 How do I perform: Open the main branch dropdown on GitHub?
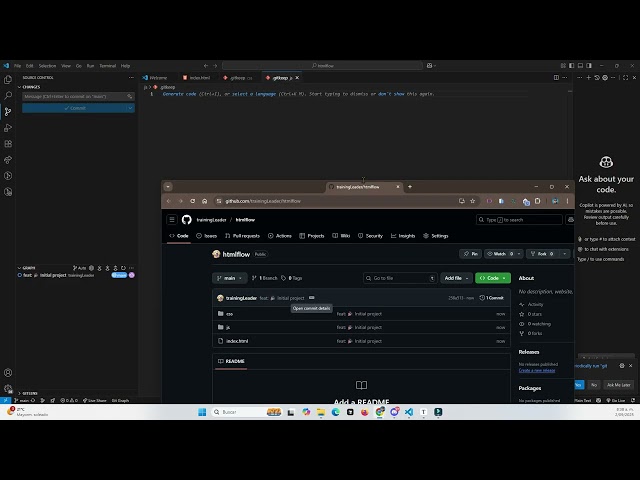[229, 278]
